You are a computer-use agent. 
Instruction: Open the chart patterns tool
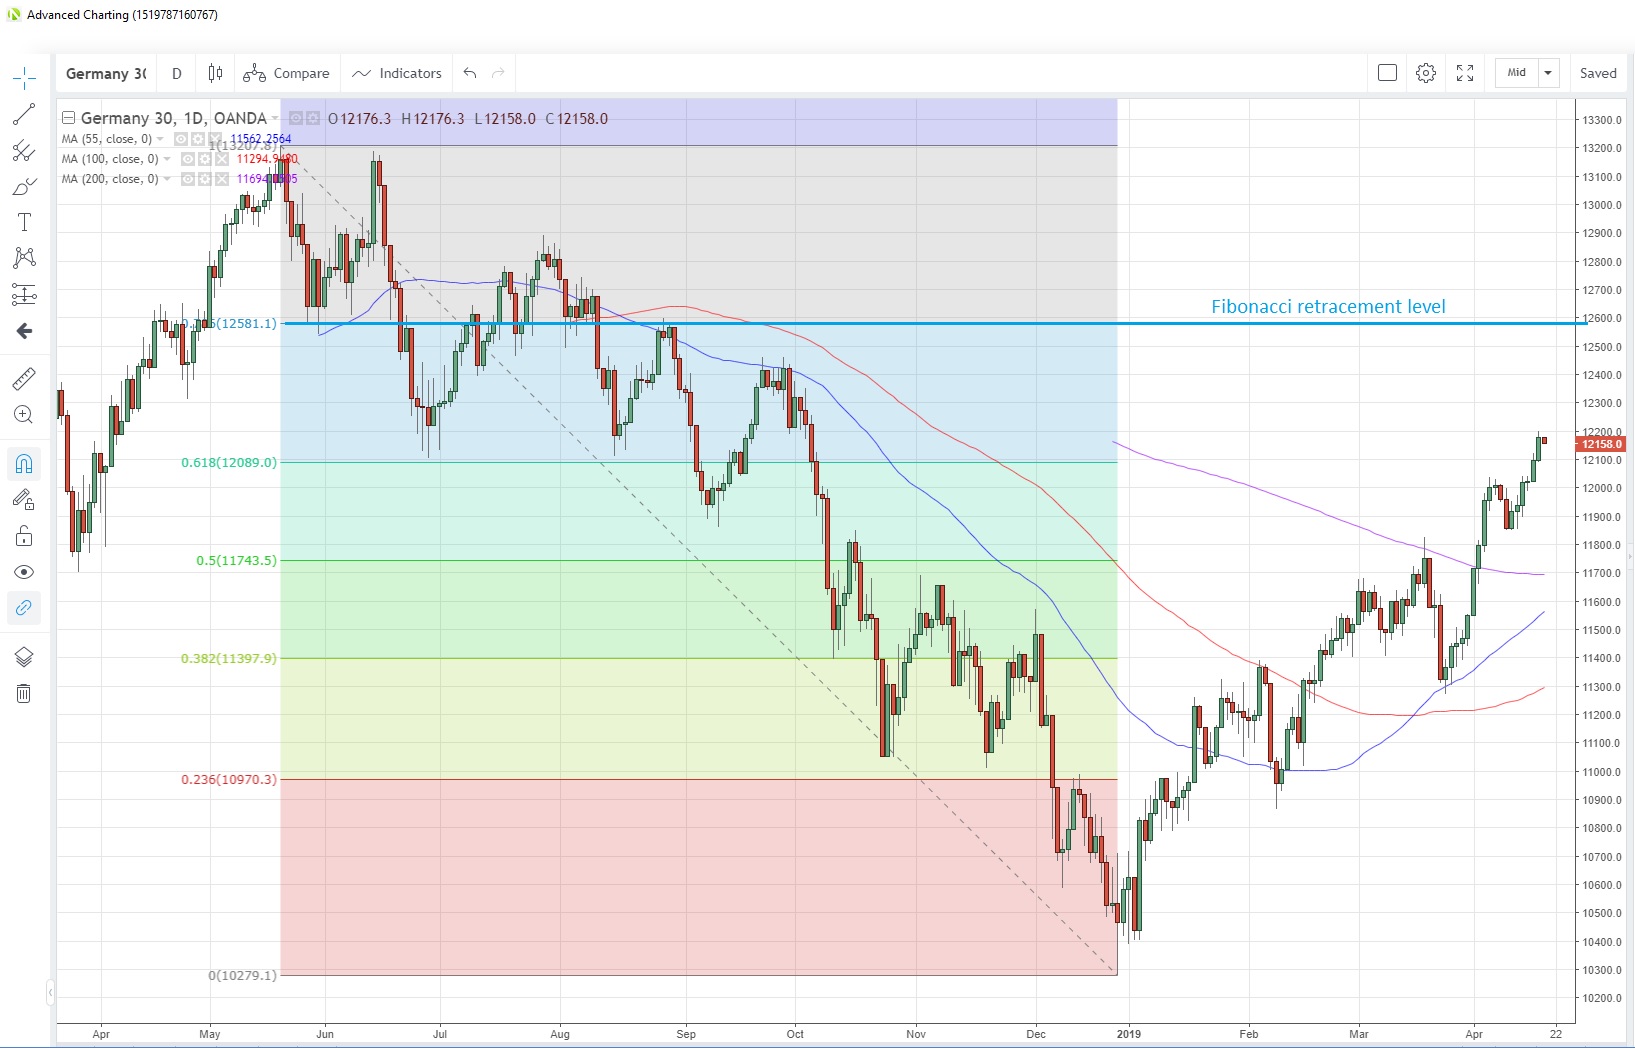[x=24, y=258]
